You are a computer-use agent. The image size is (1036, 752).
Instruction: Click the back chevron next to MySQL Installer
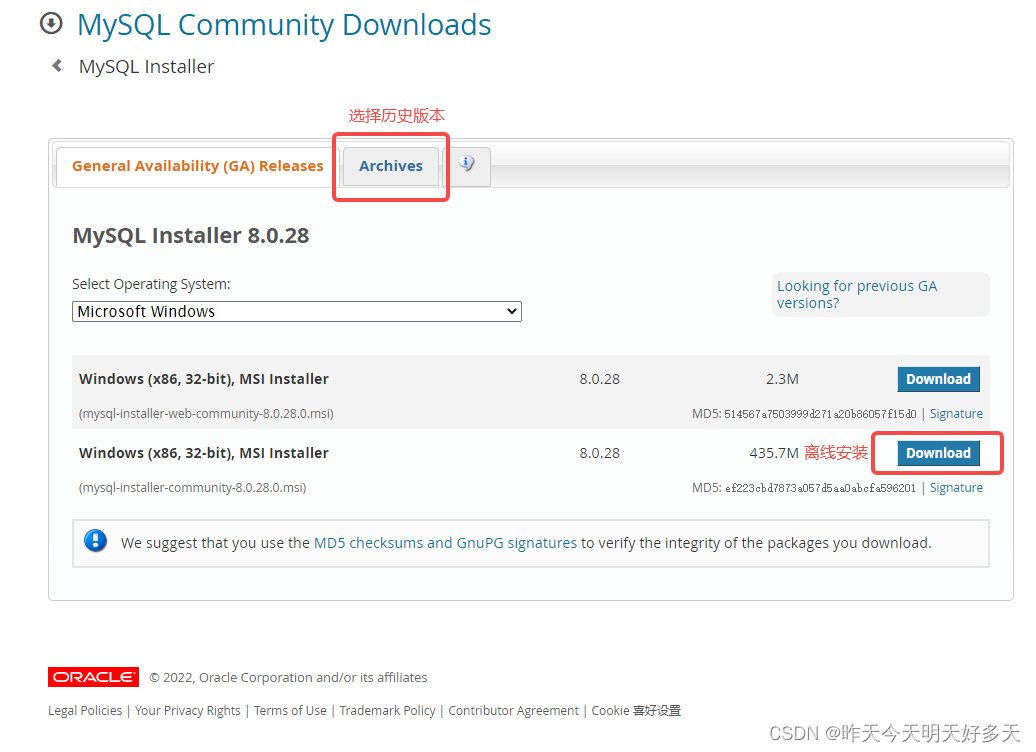(57, 66)
